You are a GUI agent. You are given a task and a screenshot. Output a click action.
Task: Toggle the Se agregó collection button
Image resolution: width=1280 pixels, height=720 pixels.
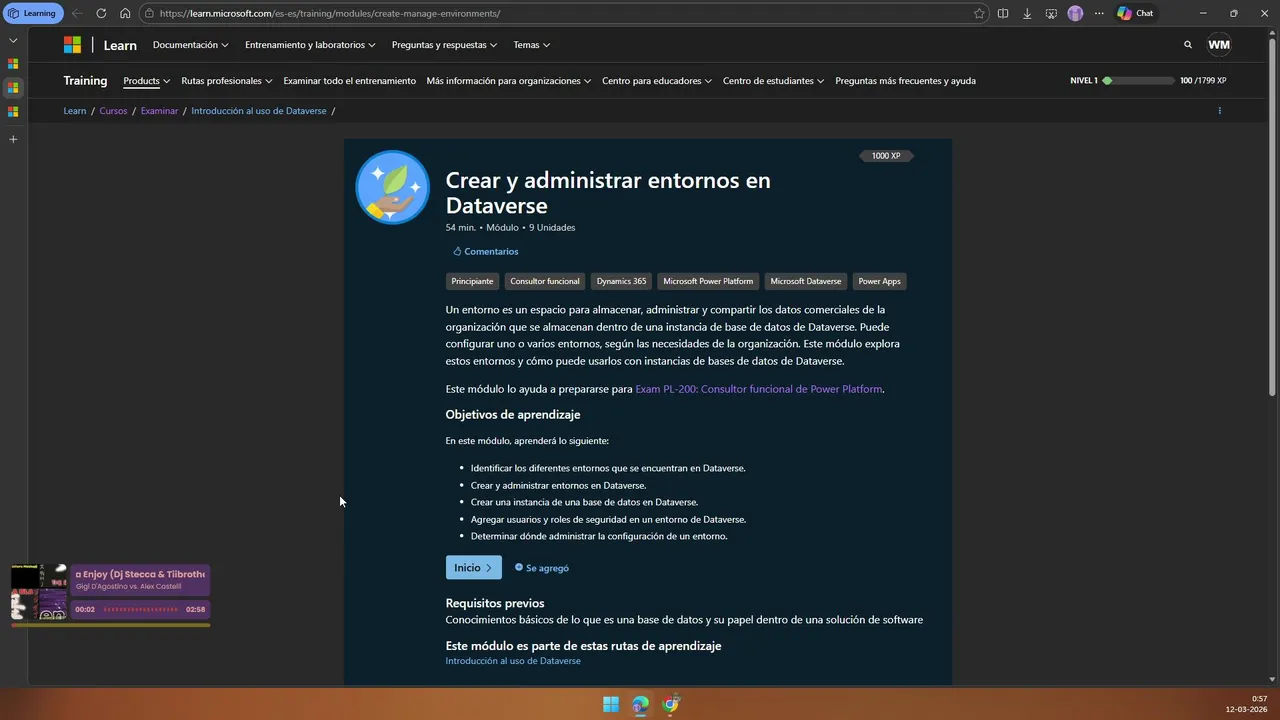(x=542, y=568)
